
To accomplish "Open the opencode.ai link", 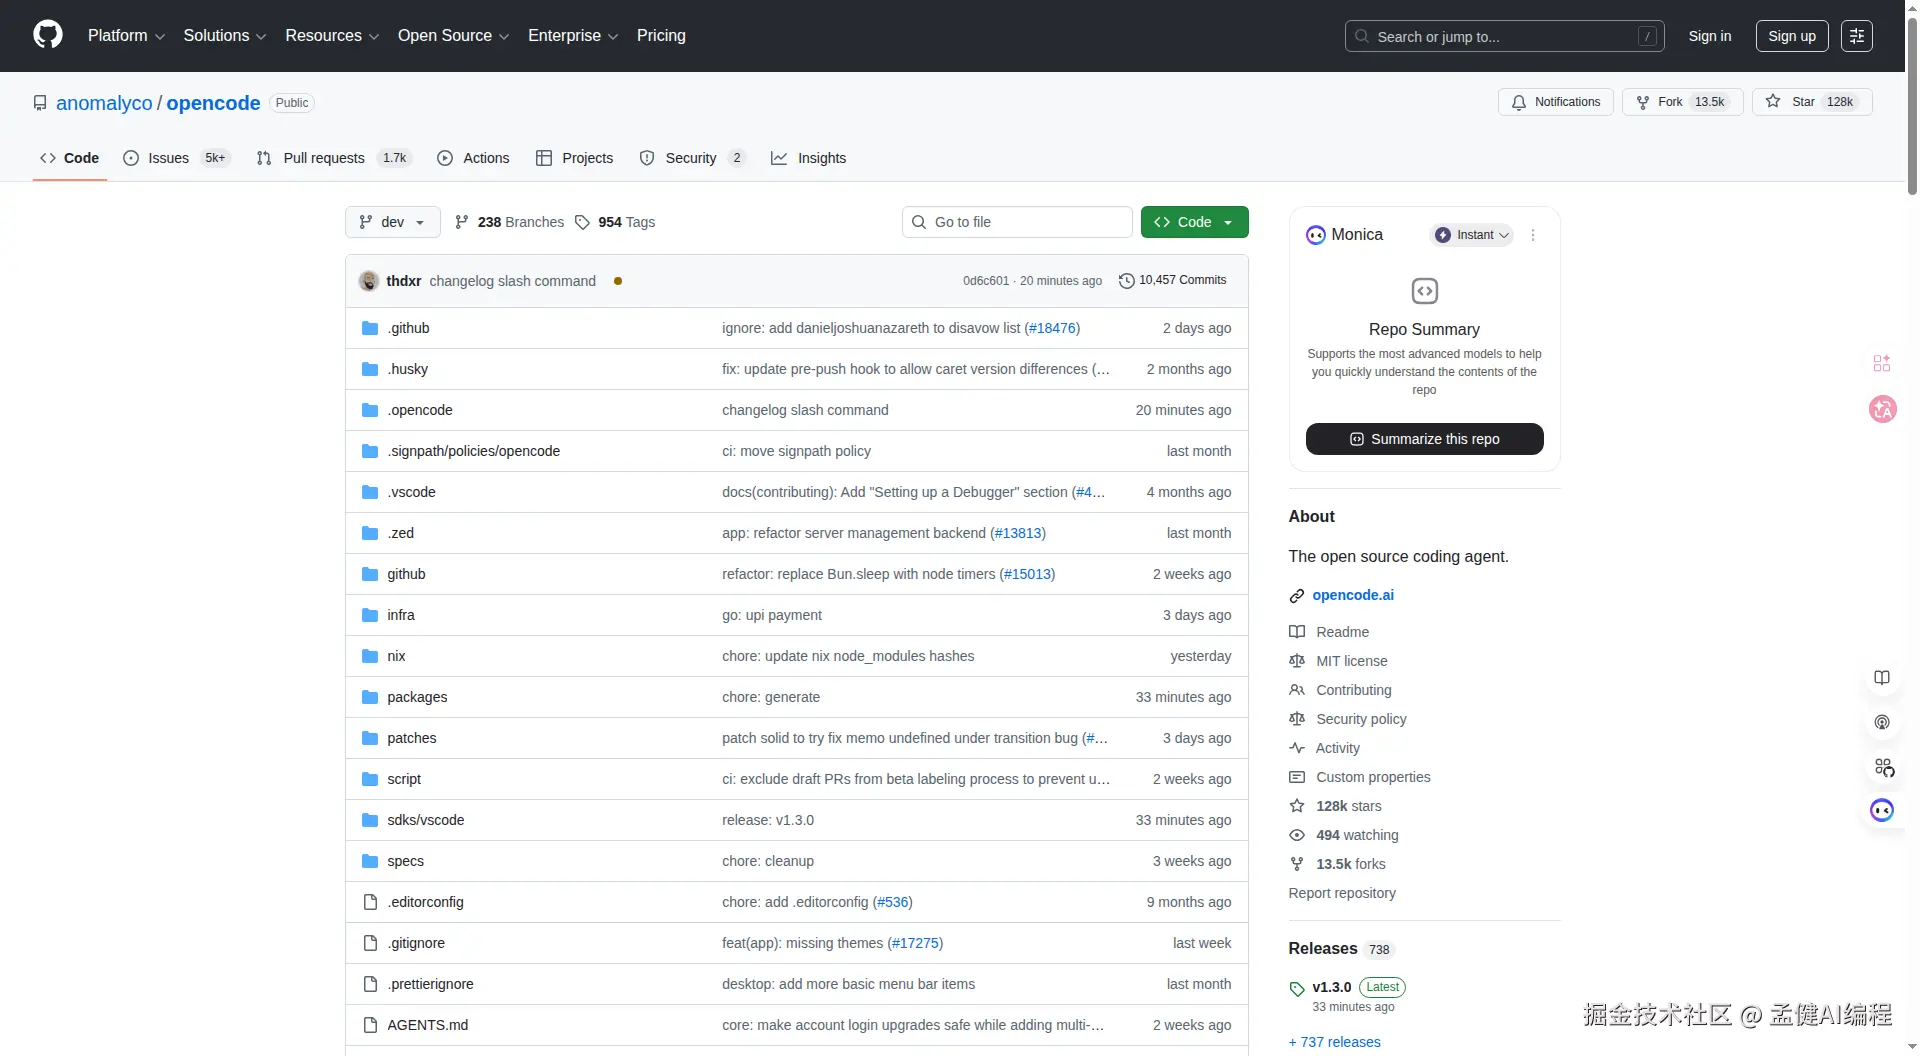I will (1352, 594).
